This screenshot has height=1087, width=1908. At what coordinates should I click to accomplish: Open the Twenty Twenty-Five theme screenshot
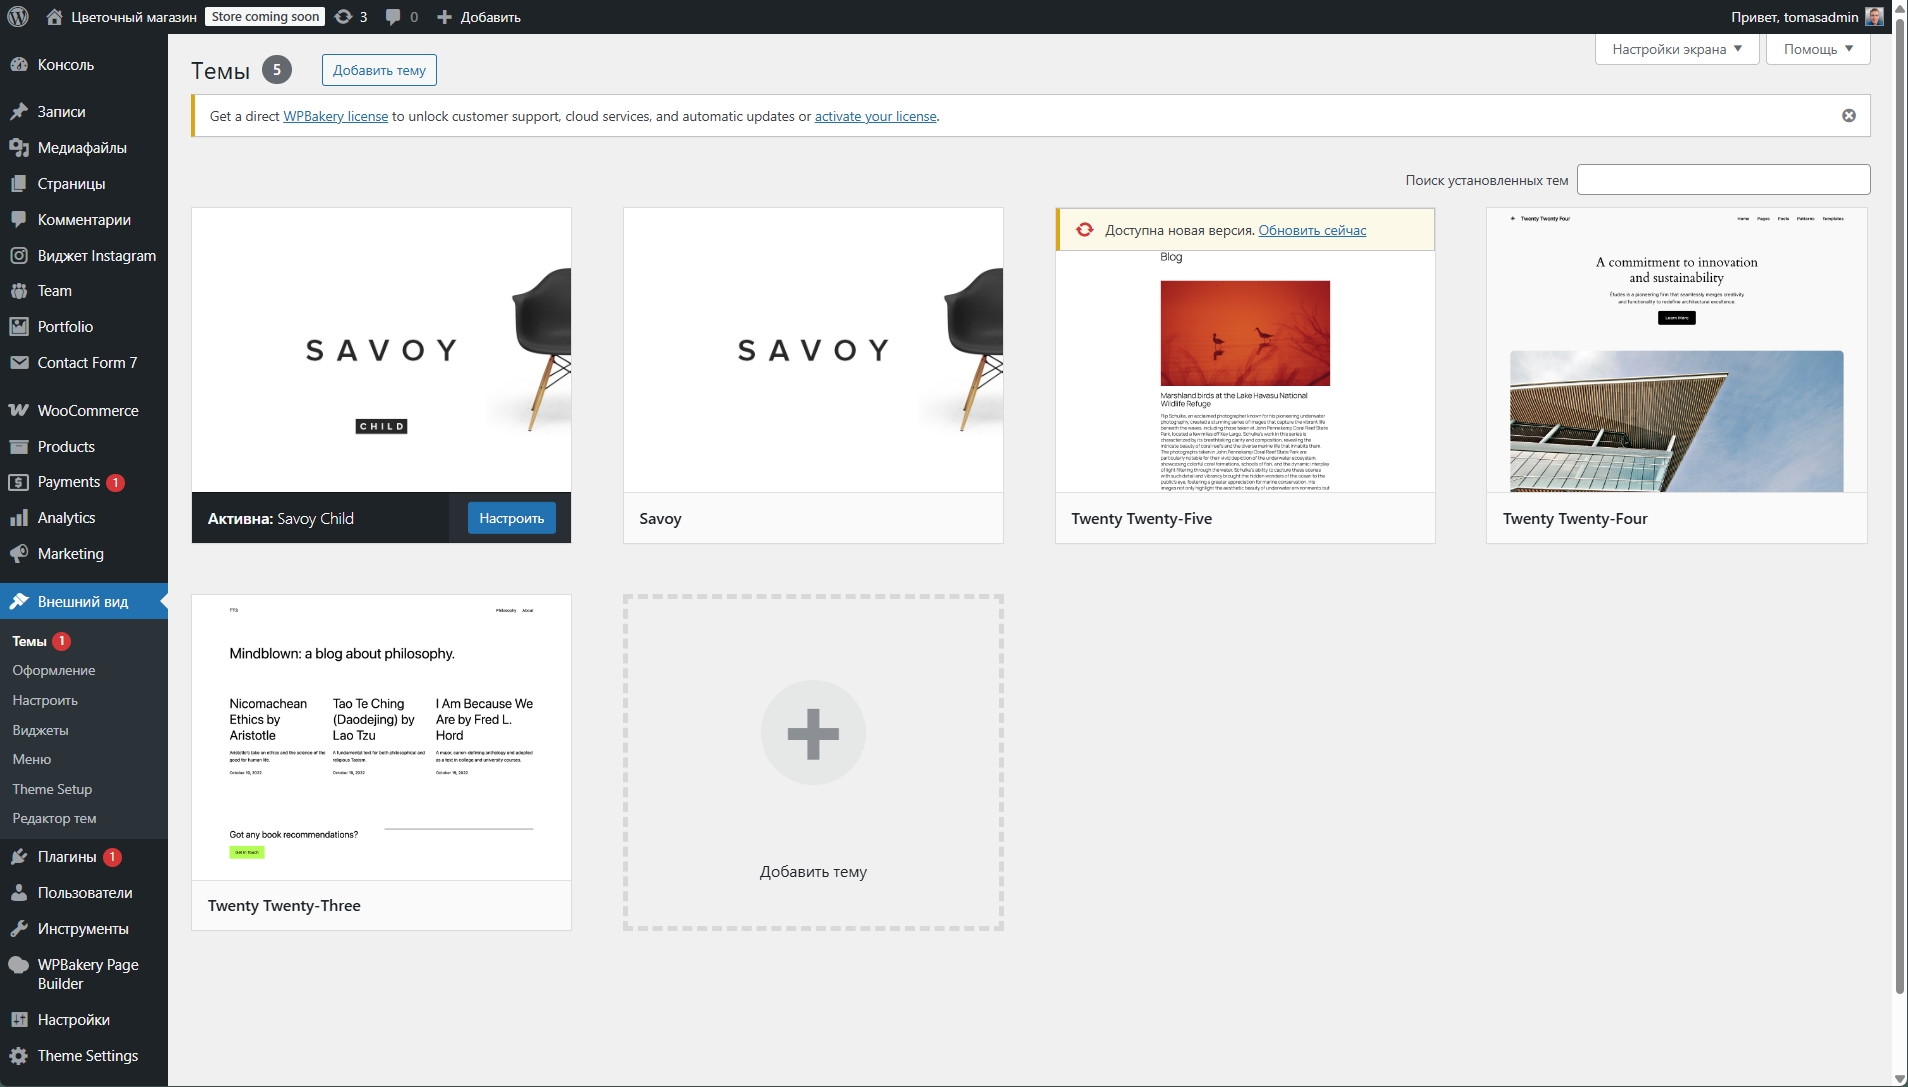1245,371
